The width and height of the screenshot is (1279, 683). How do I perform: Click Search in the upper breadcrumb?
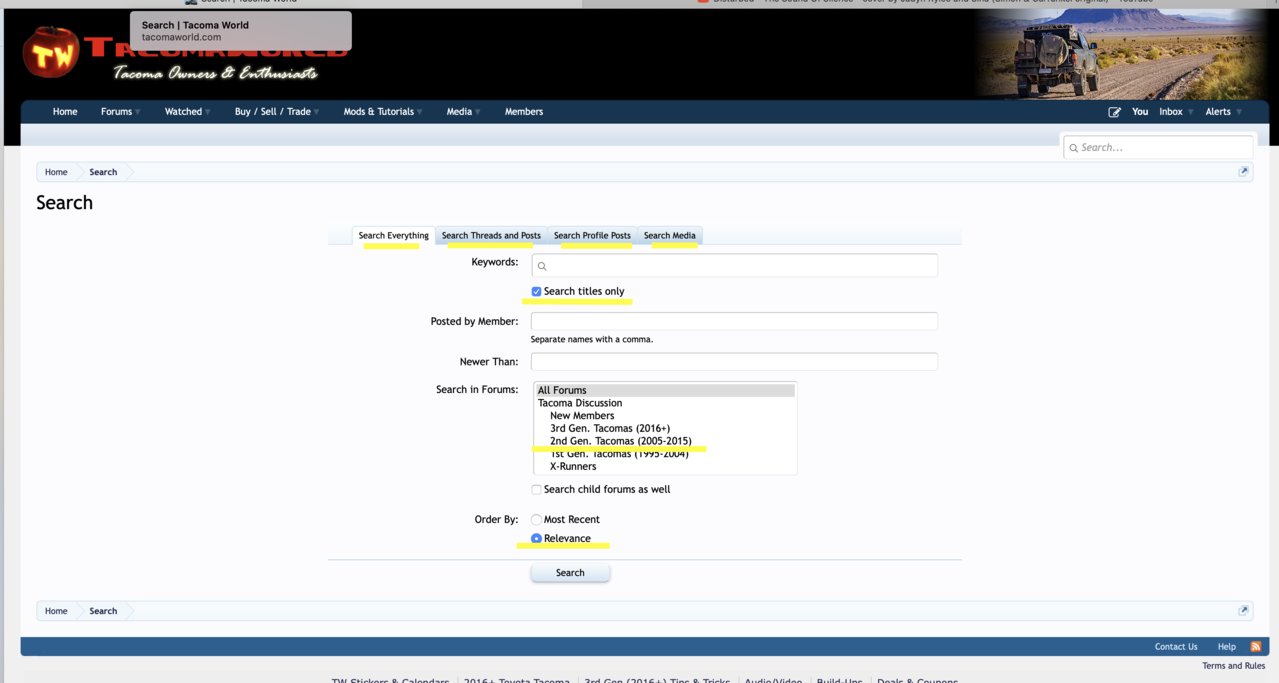point(103,172)
